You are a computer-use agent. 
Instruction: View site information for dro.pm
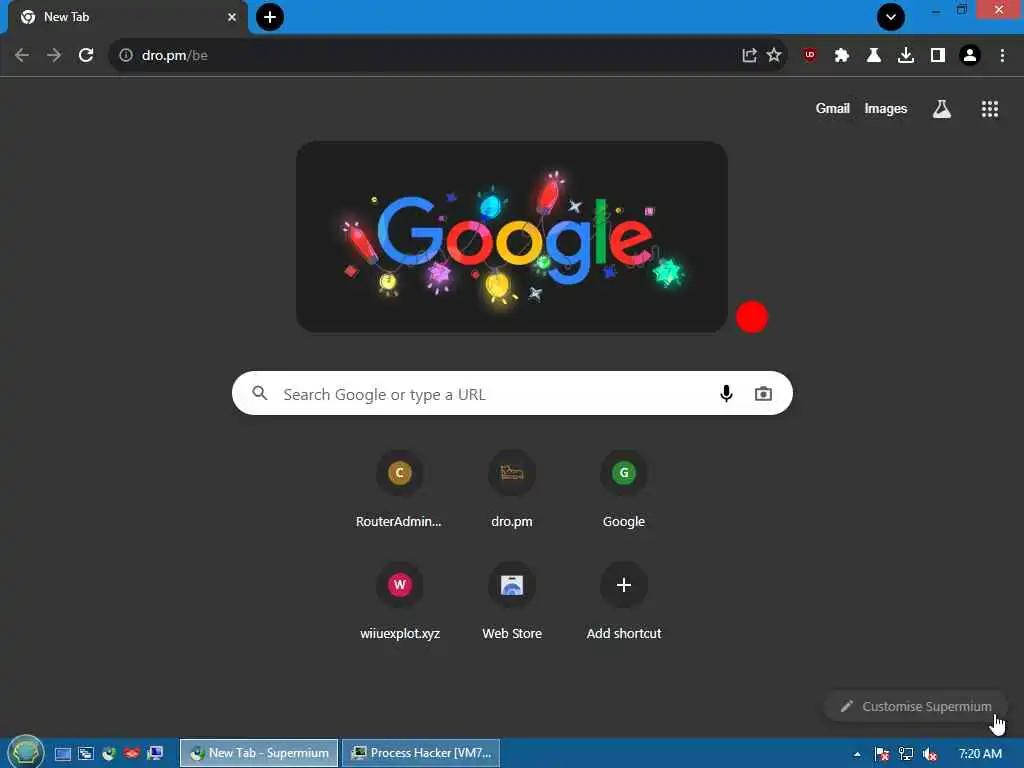(x=126, y=56)
